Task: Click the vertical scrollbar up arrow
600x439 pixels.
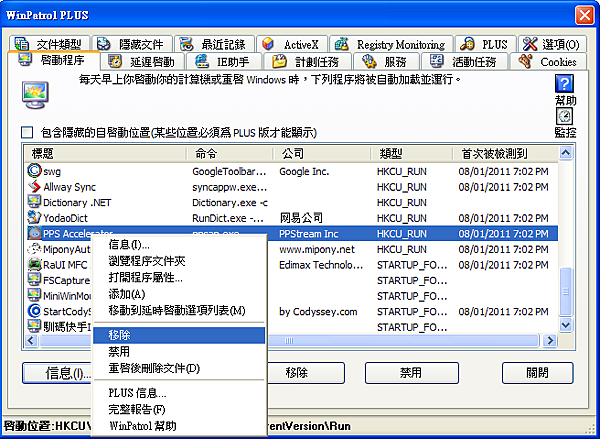Action: coord(566,153)
